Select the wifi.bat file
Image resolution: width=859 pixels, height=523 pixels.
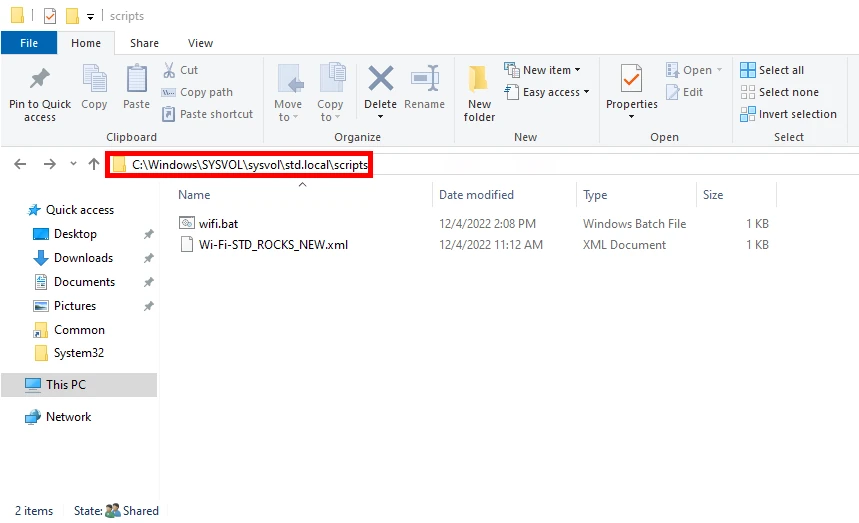click(218, 223)
